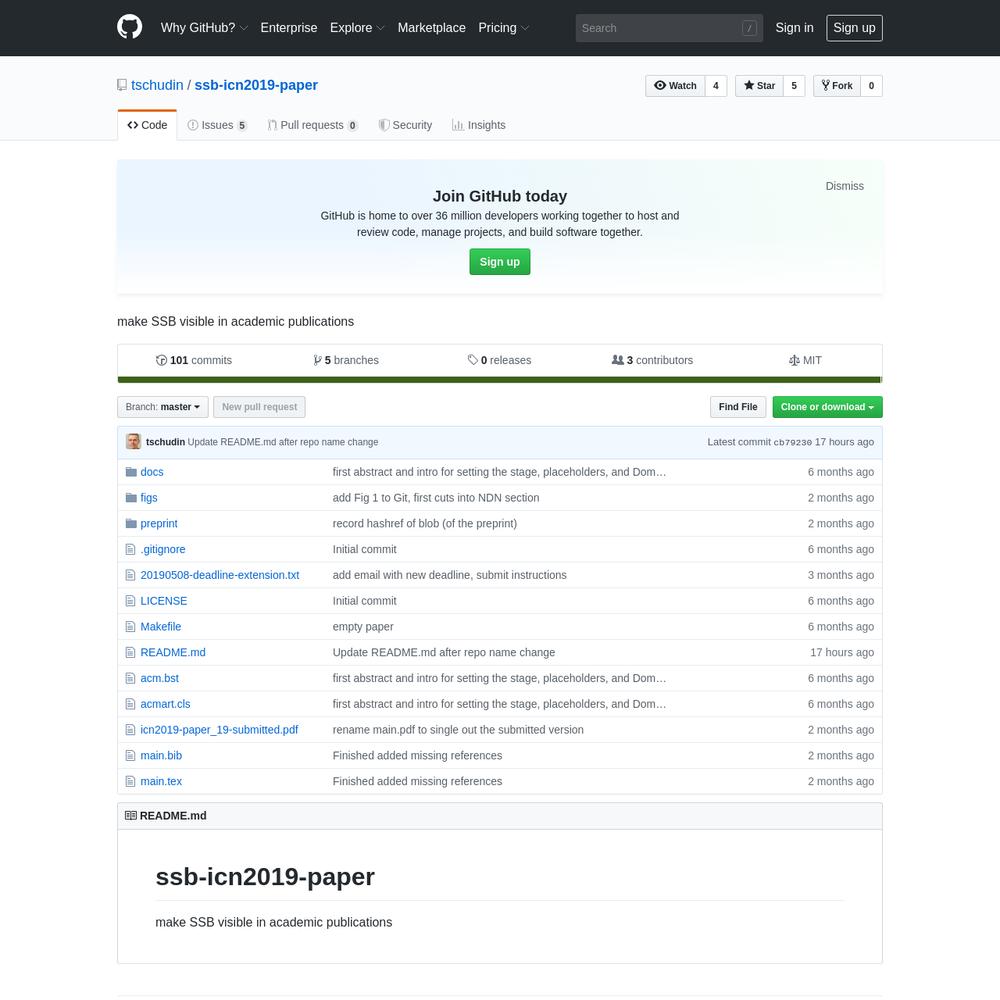Click the commits history clock icon
The width and height of the screenshot is (1000, 1000).
pyautogui.click(x=161, y=360)
